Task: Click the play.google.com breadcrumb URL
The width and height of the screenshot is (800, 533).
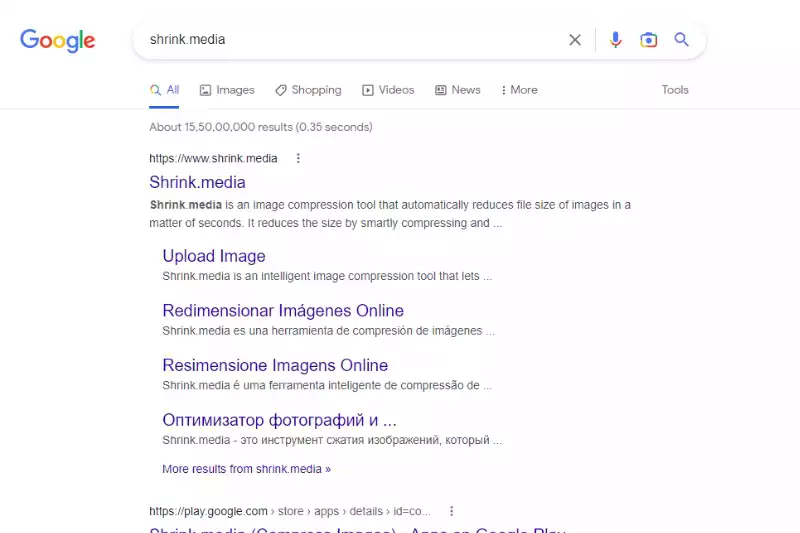Action: tap(290, 511)
